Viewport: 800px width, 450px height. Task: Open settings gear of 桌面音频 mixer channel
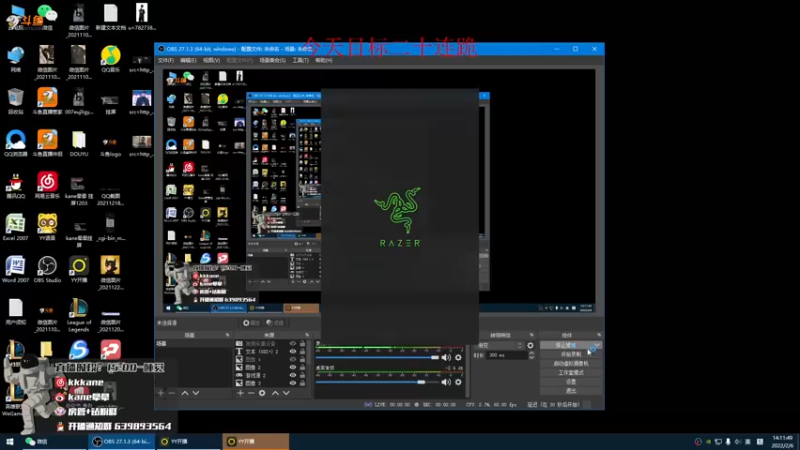coord(458,382)
